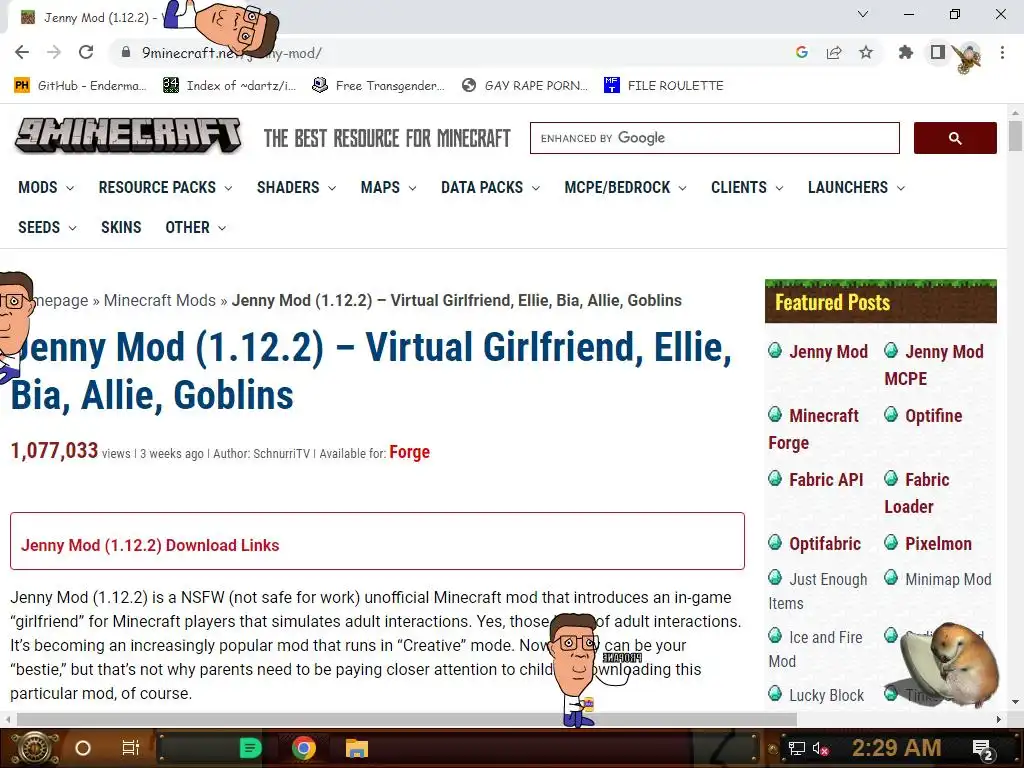Click the horizontal page scrollbar
This screenshot has height=768, width=1024.
[x=406, y=719]
